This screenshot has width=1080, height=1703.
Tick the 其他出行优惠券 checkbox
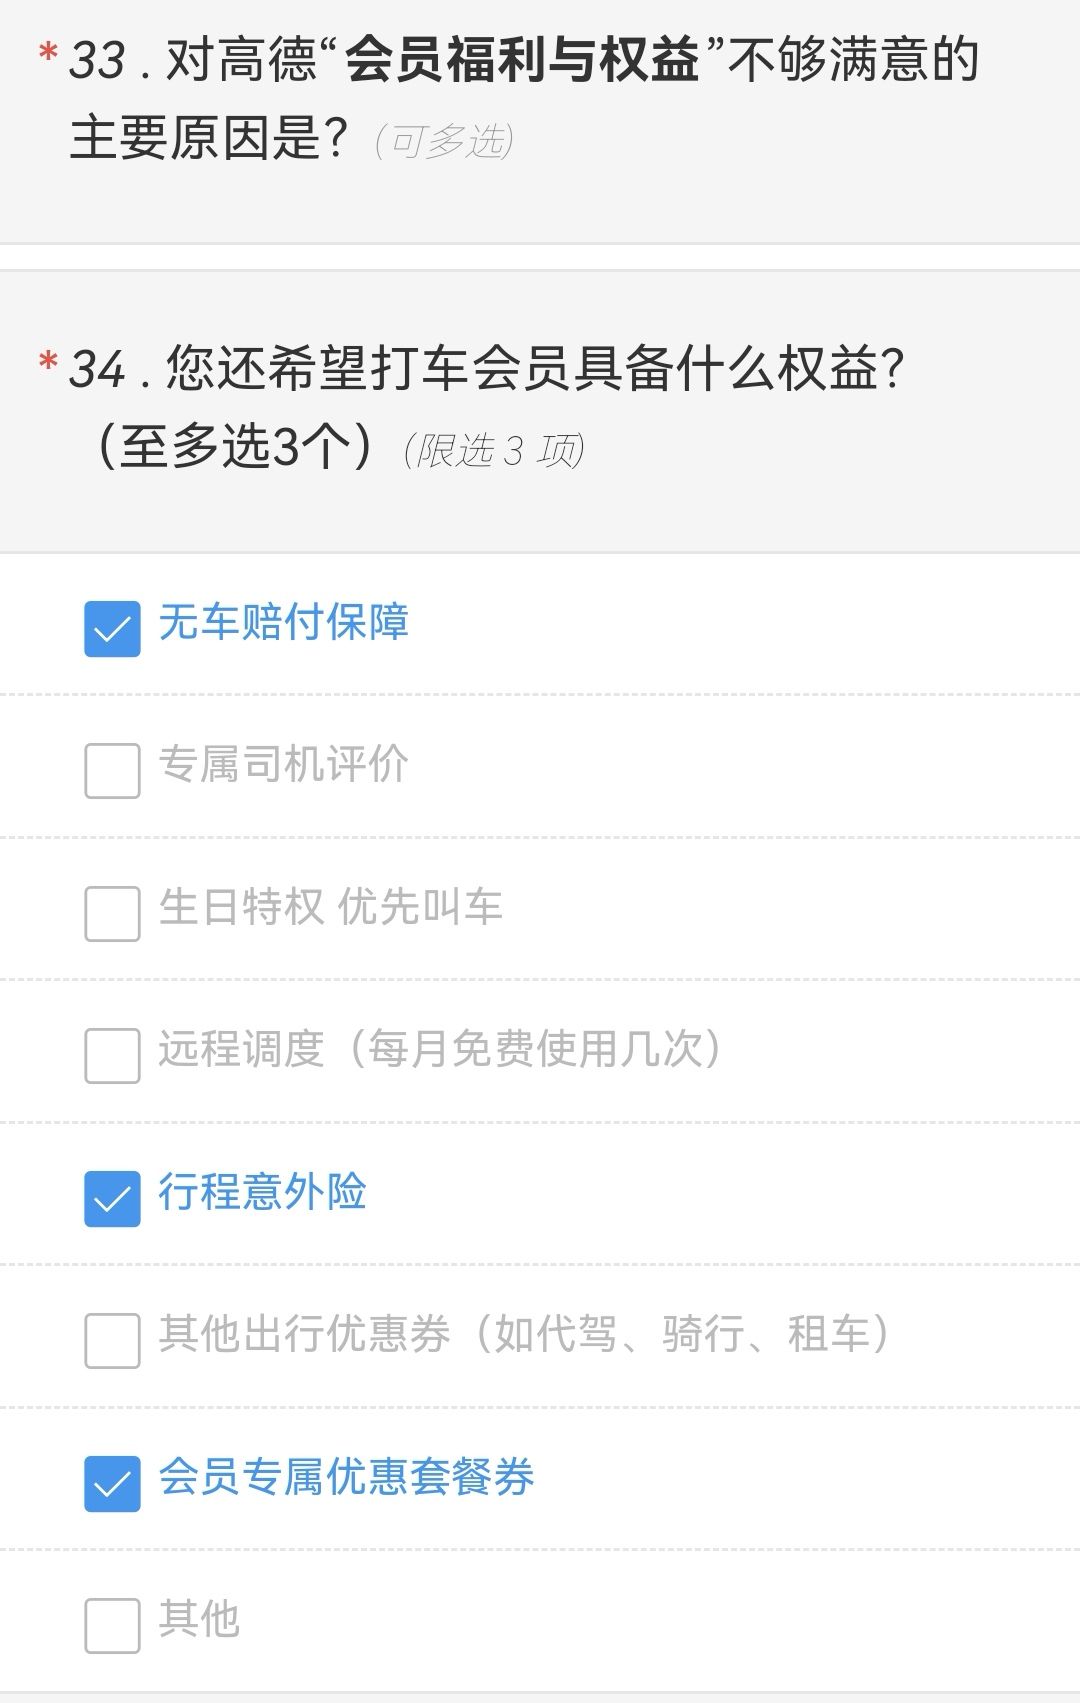[x=112, y=1340]
